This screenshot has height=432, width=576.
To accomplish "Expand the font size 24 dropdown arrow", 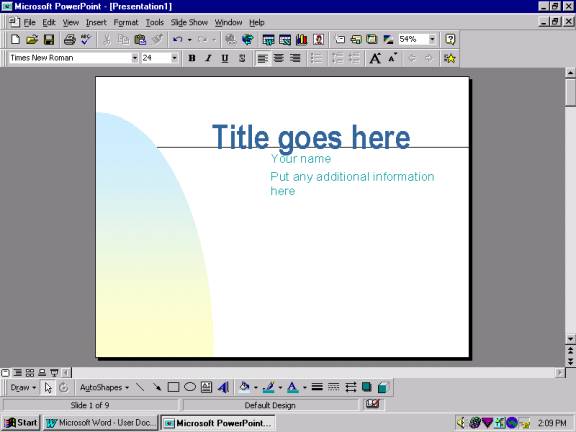I will pyautogui.click(x=174, y=58).
